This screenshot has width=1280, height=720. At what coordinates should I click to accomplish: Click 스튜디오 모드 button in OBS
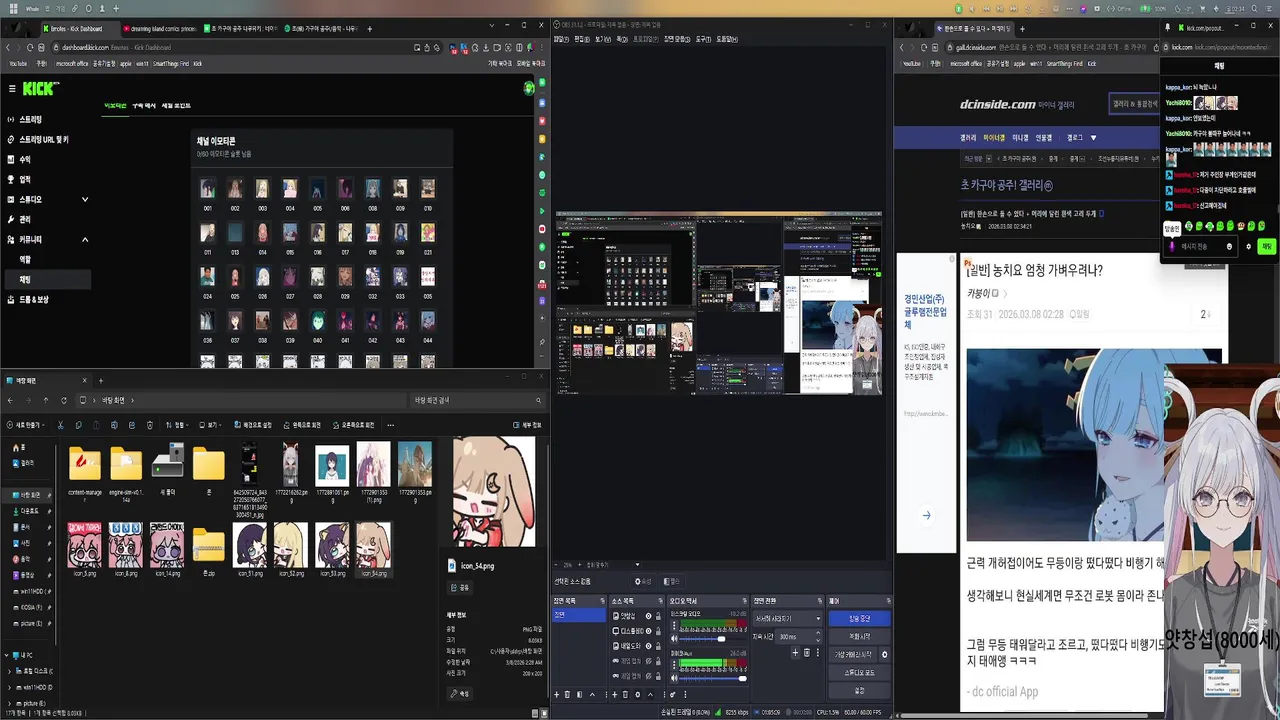click(860, 672)
